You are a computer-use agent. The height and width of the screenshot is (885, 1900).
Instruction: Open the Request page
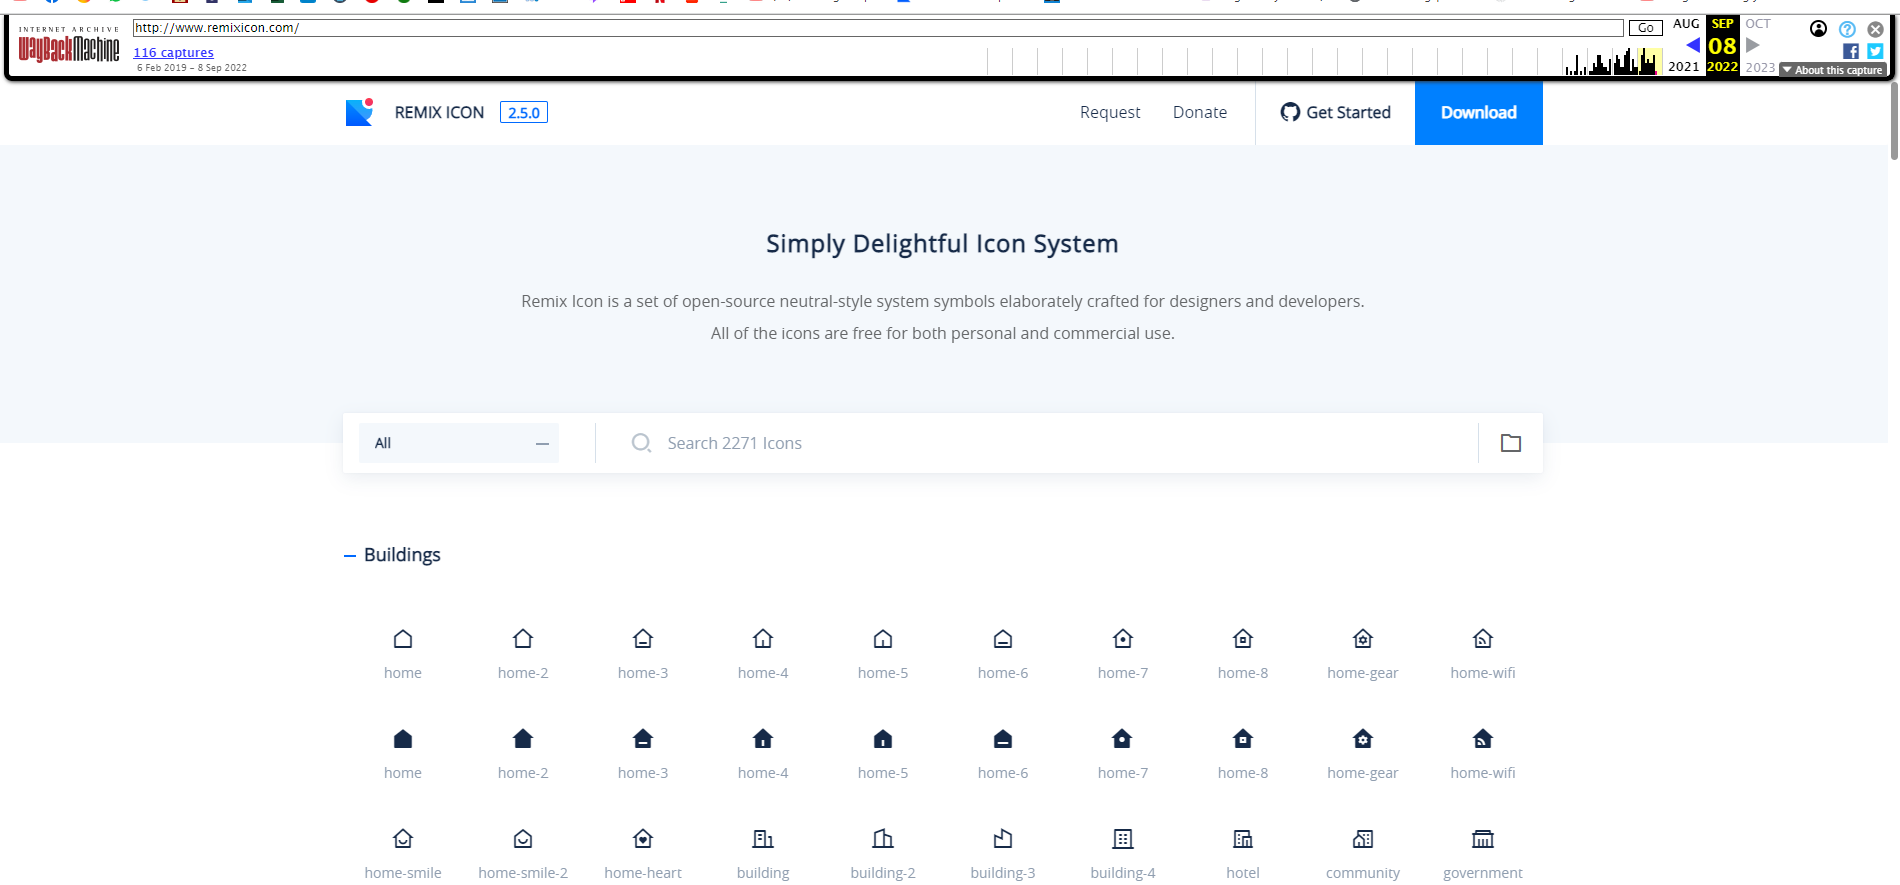[1110, 113]
